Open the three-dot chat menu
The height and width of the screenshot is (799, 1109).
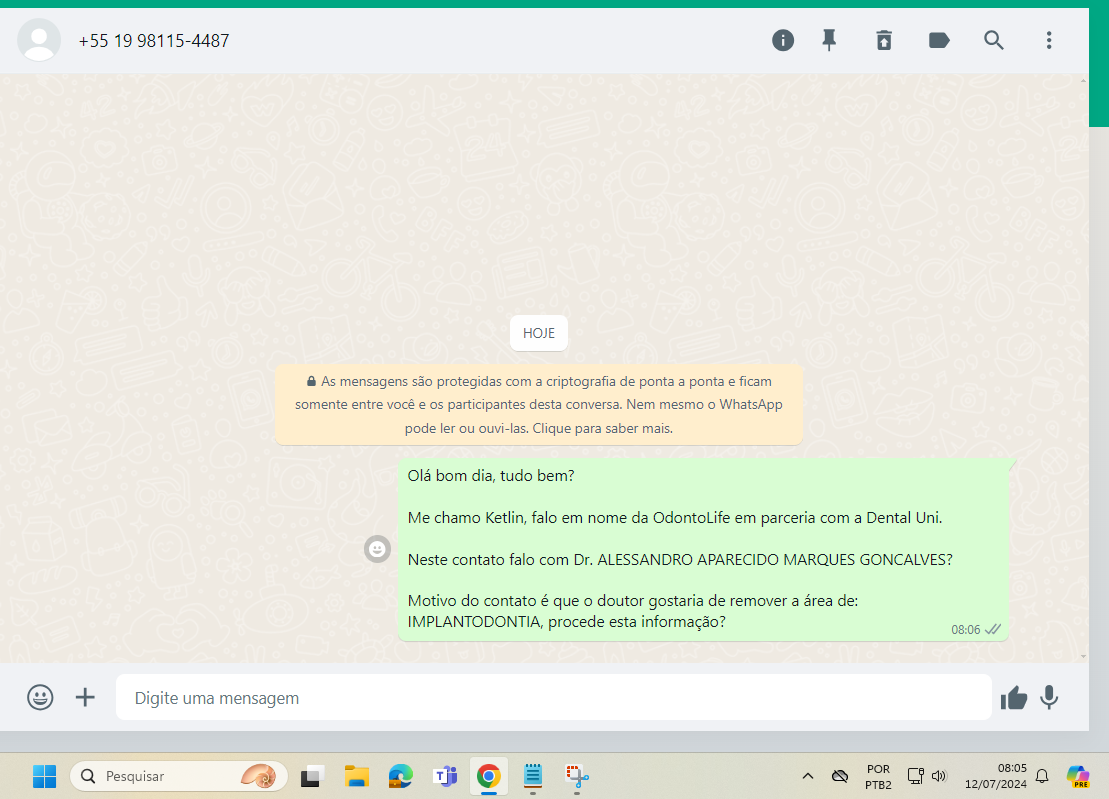point(1049,40)
